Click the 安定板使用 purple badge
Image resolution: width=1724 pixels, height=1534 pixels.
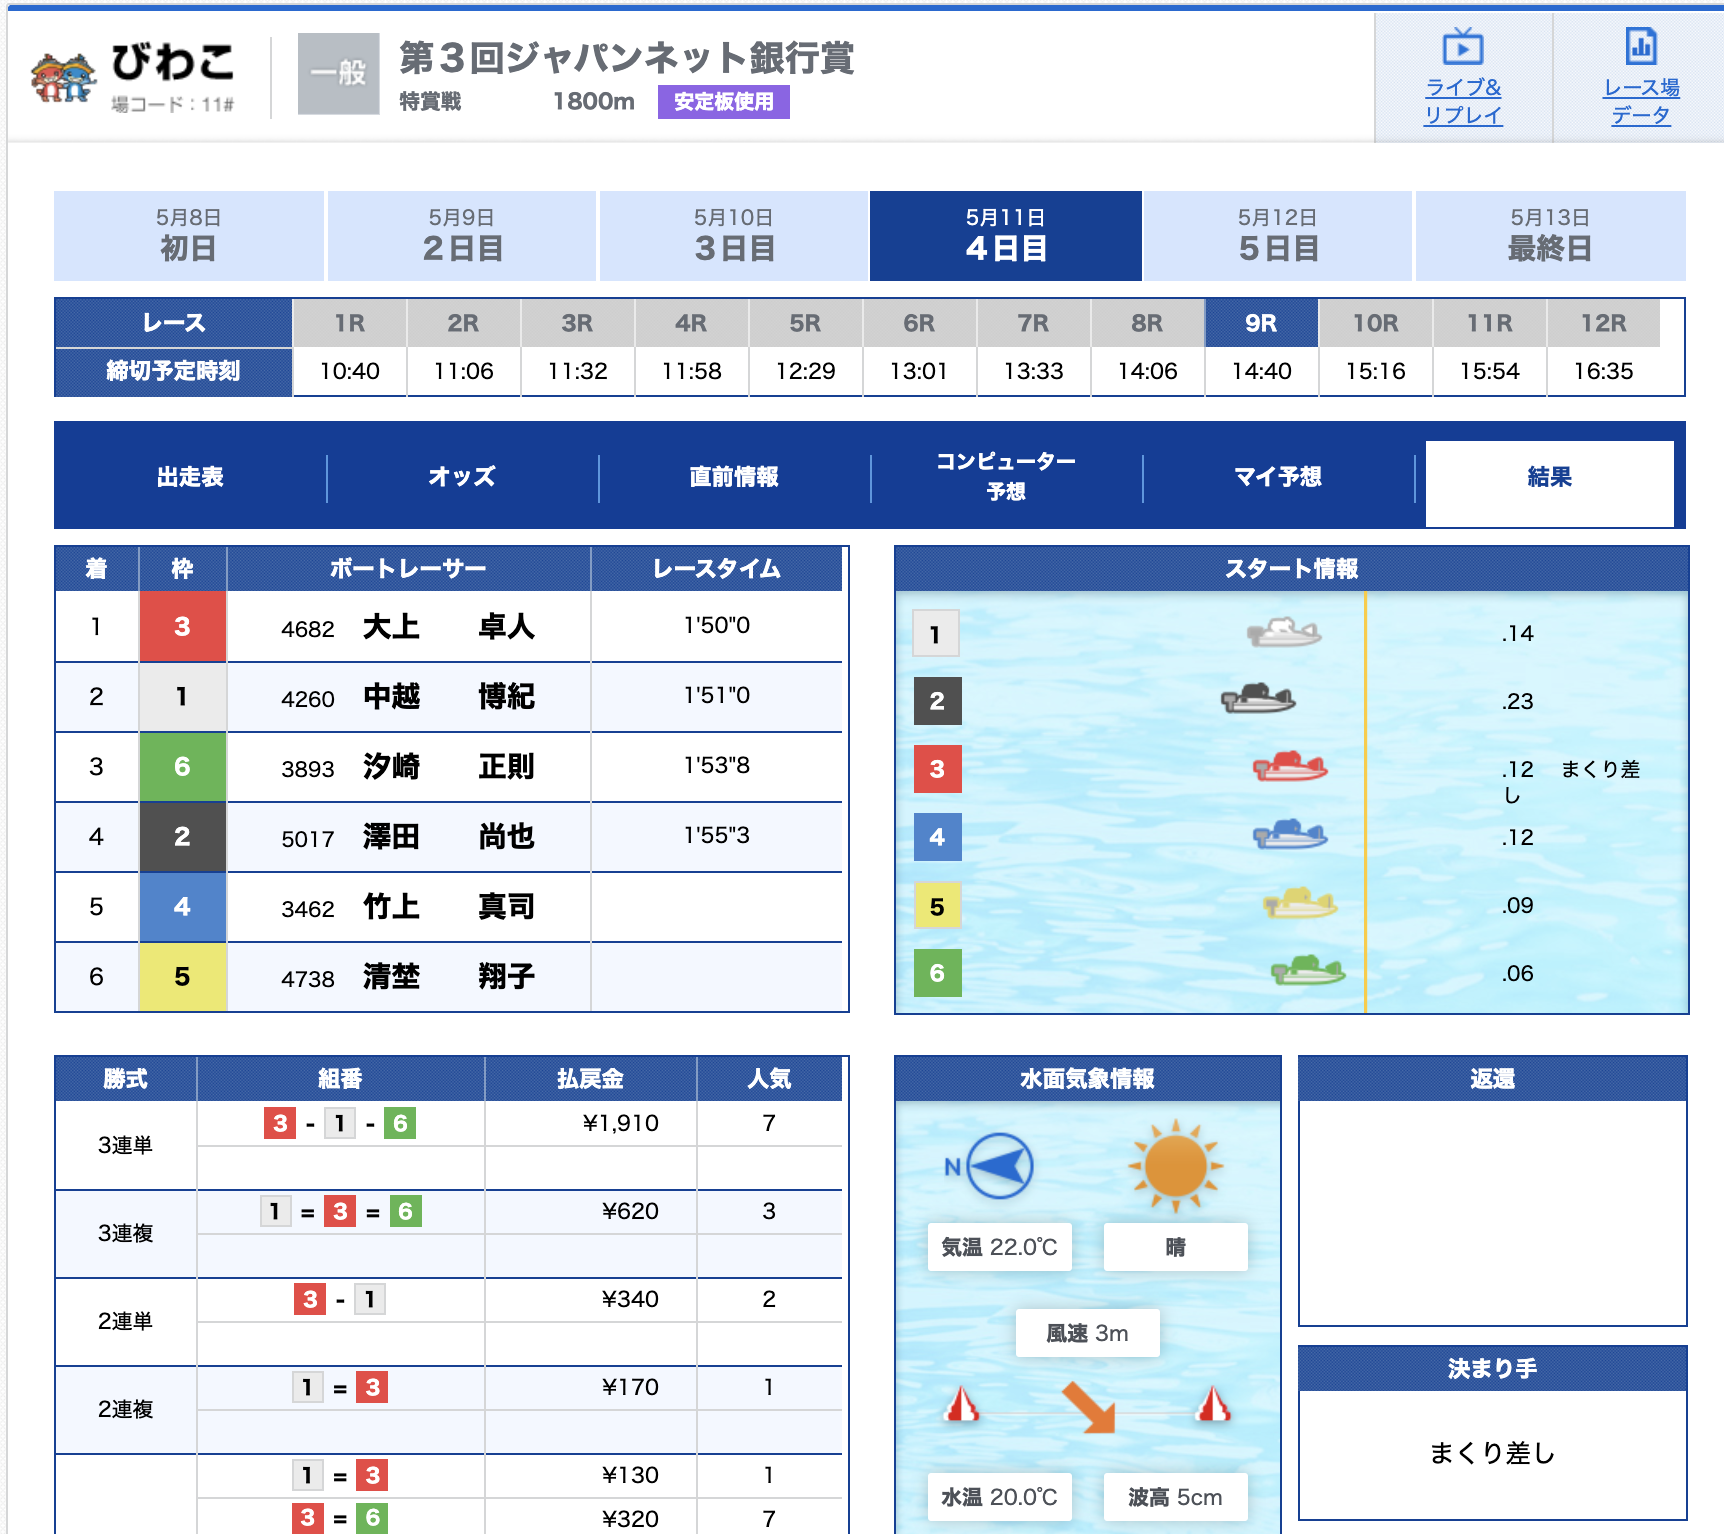(723, 102)
